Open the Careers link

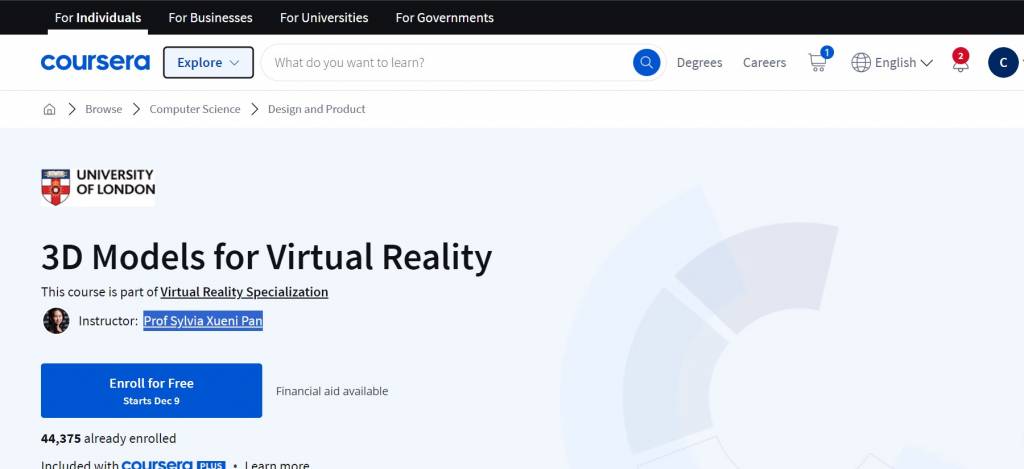[x=764, y=62]
